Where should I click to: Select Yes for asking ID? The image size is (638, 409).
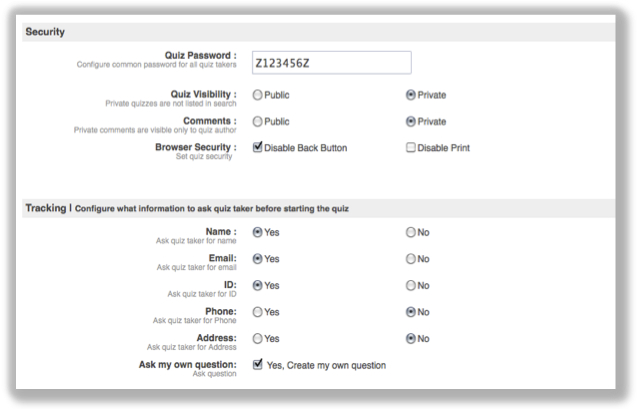[x=258, y=285]
